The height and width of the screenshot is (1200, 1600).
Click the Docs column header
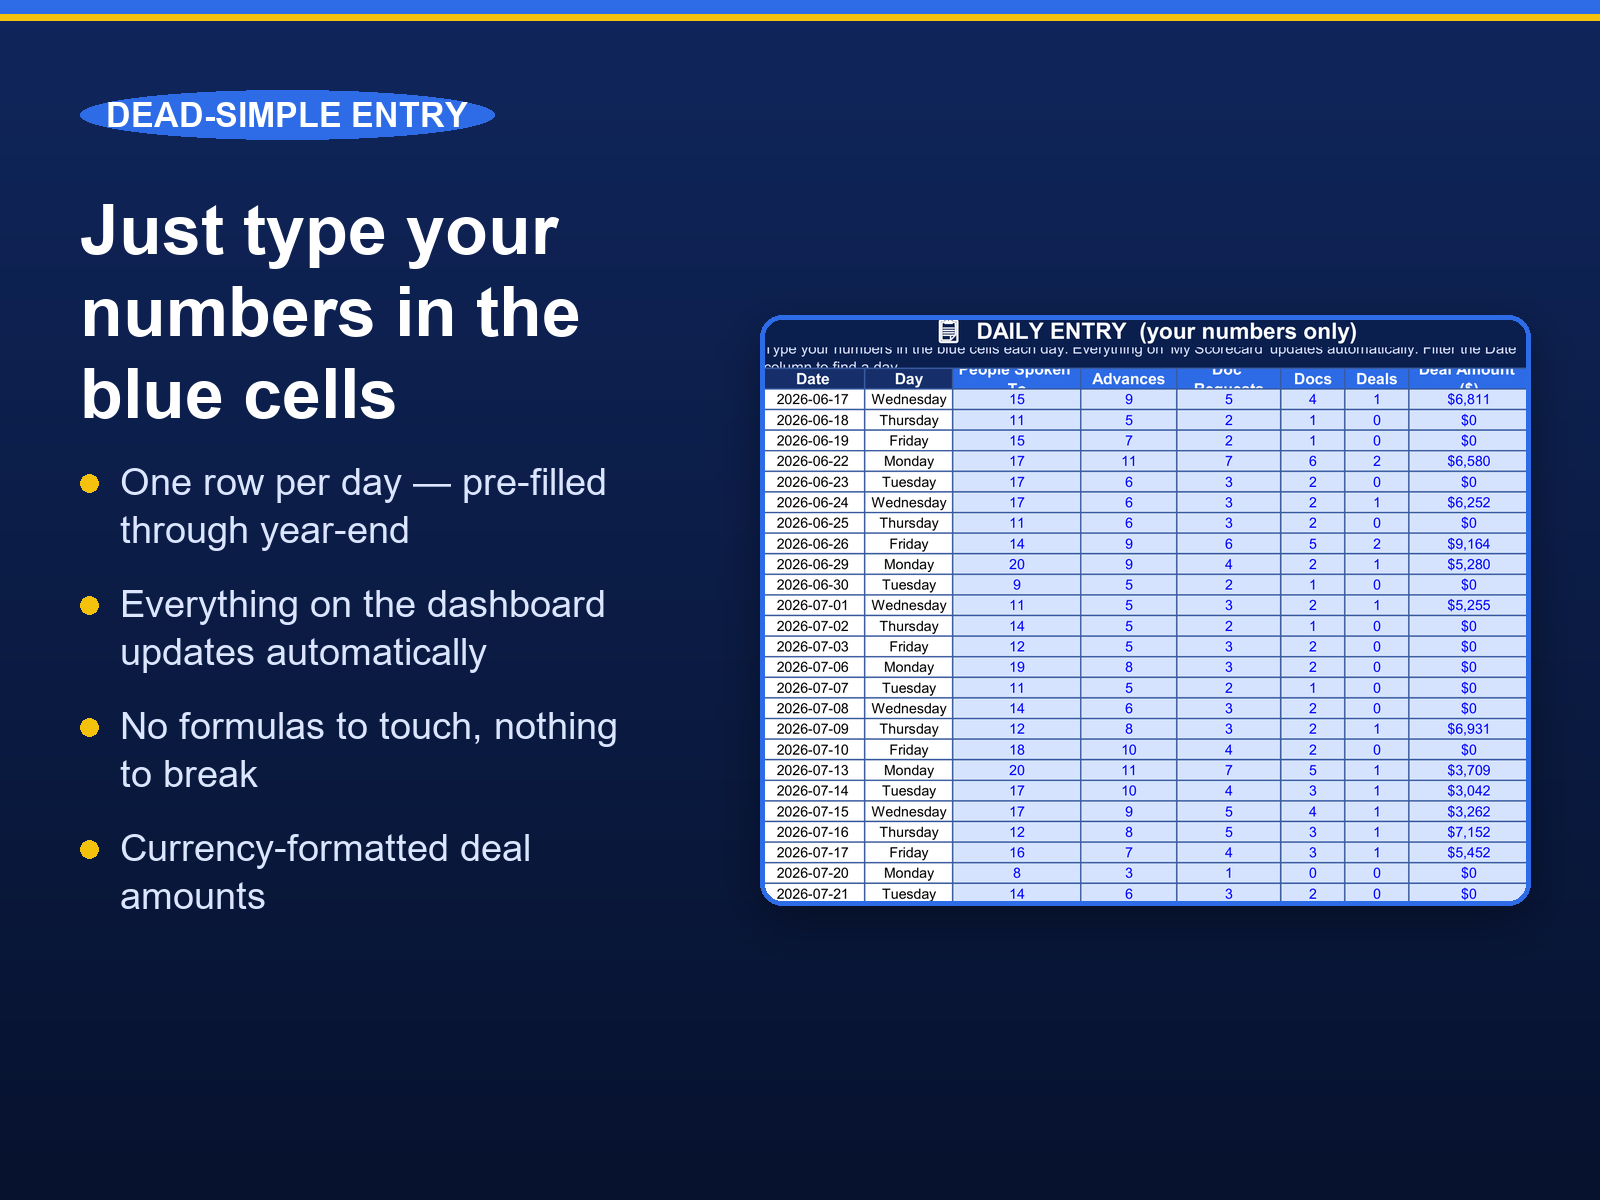1312,379
